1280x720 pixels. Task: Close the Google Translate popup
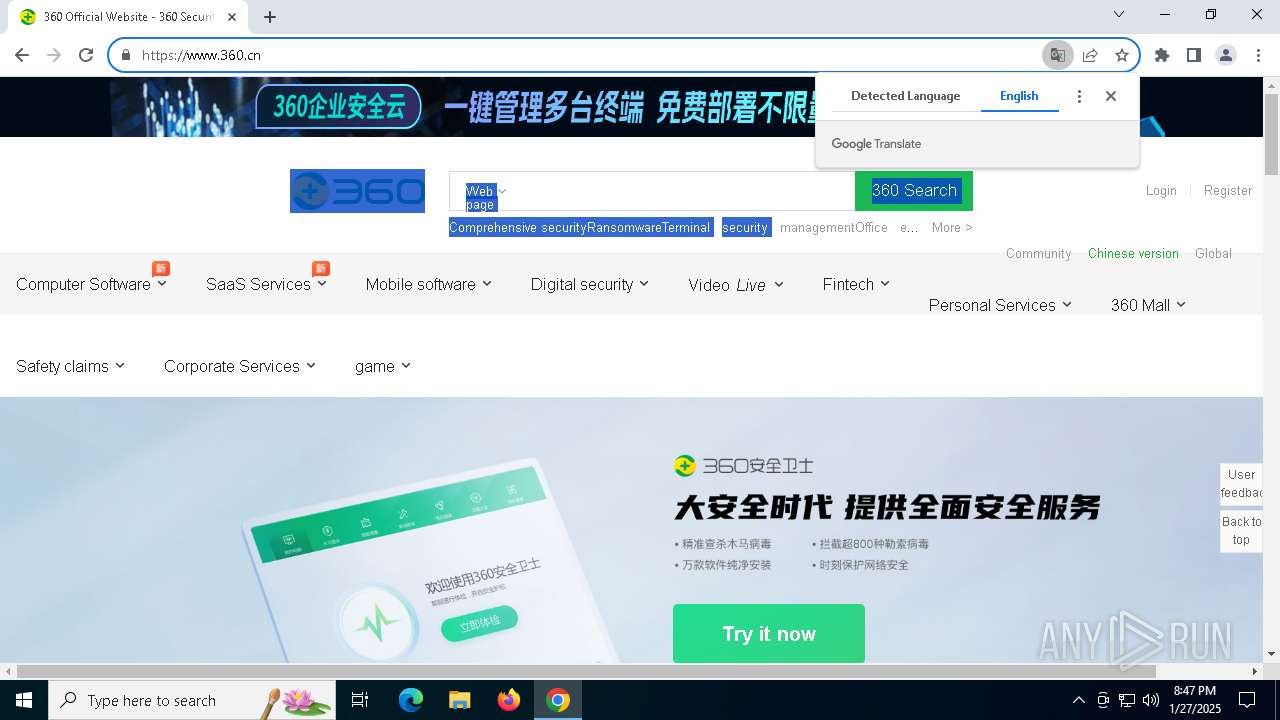(1111, 96)
